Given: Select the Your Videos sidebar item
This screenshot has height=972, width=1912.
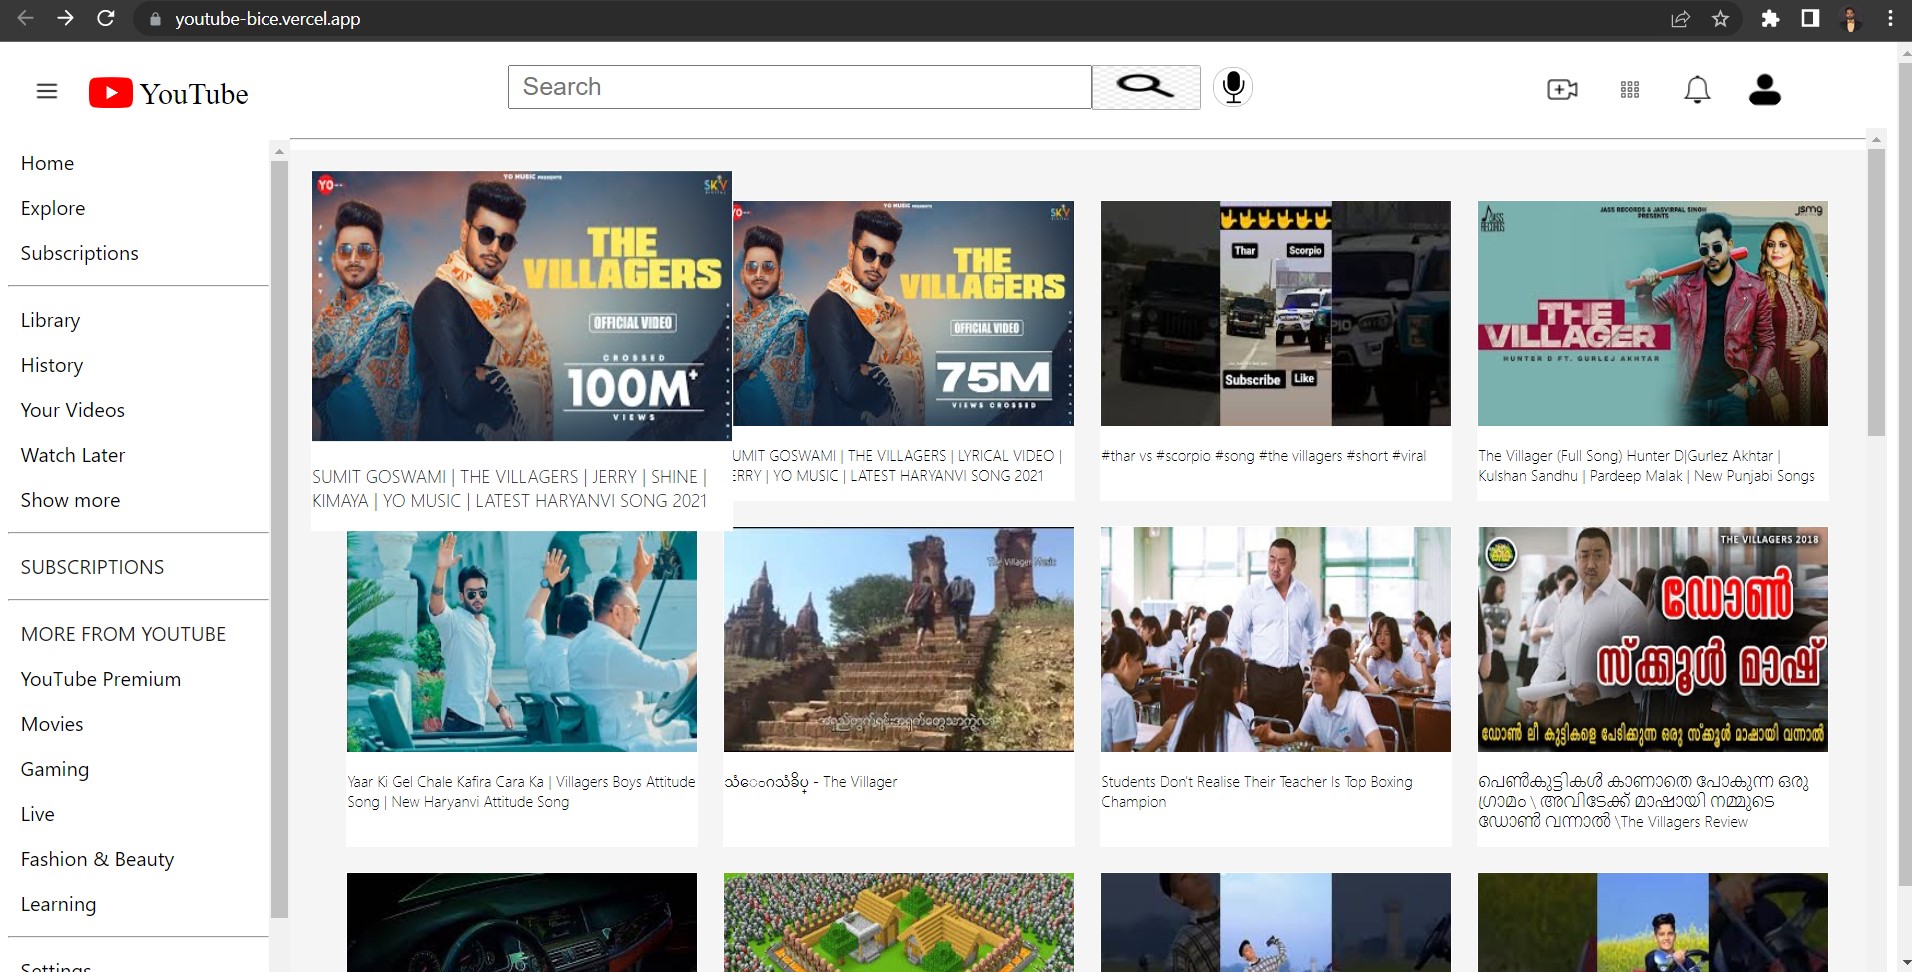Looking at the screenshot, I should click(x=72, y=410).
